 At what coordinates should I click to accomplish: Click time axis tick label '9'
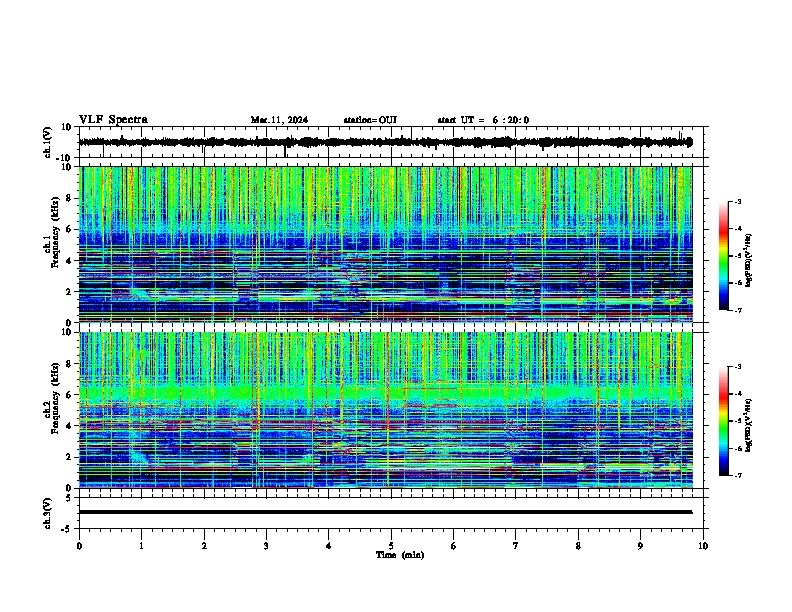point(640,546)
